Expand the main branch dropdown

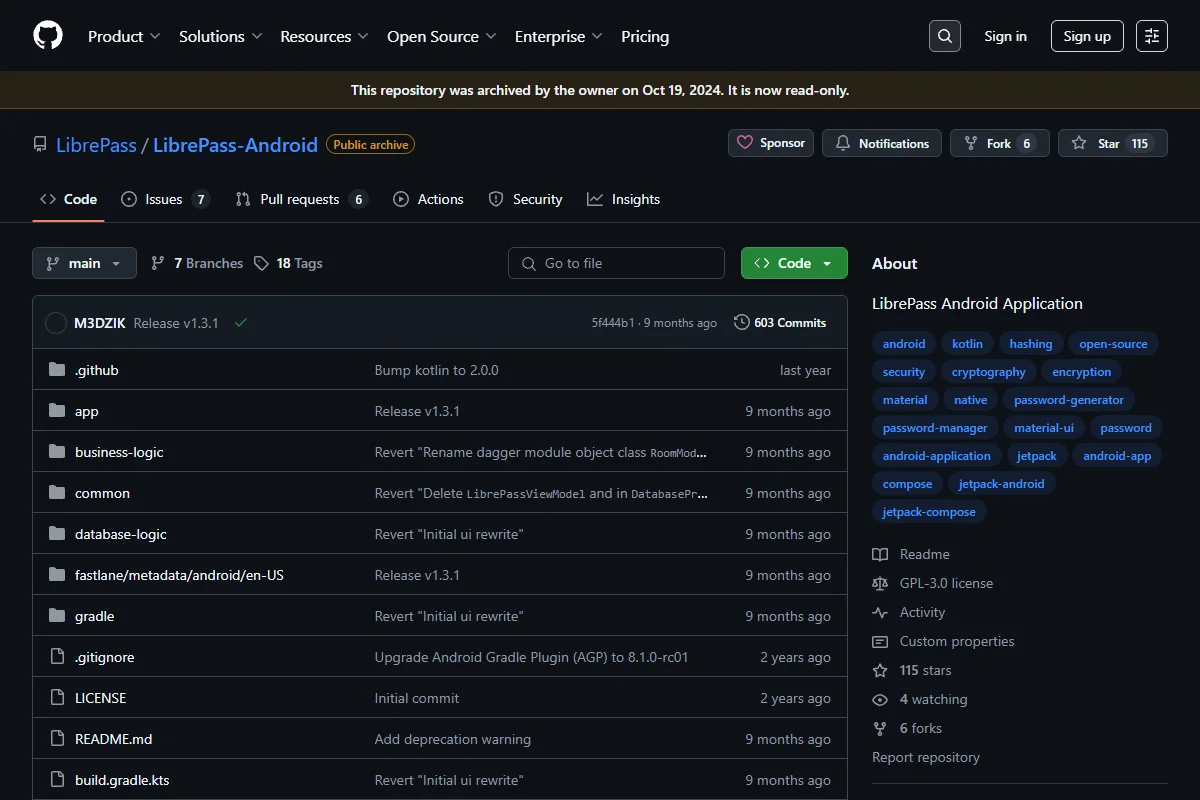pyautogui.click(x=84, y=263)
